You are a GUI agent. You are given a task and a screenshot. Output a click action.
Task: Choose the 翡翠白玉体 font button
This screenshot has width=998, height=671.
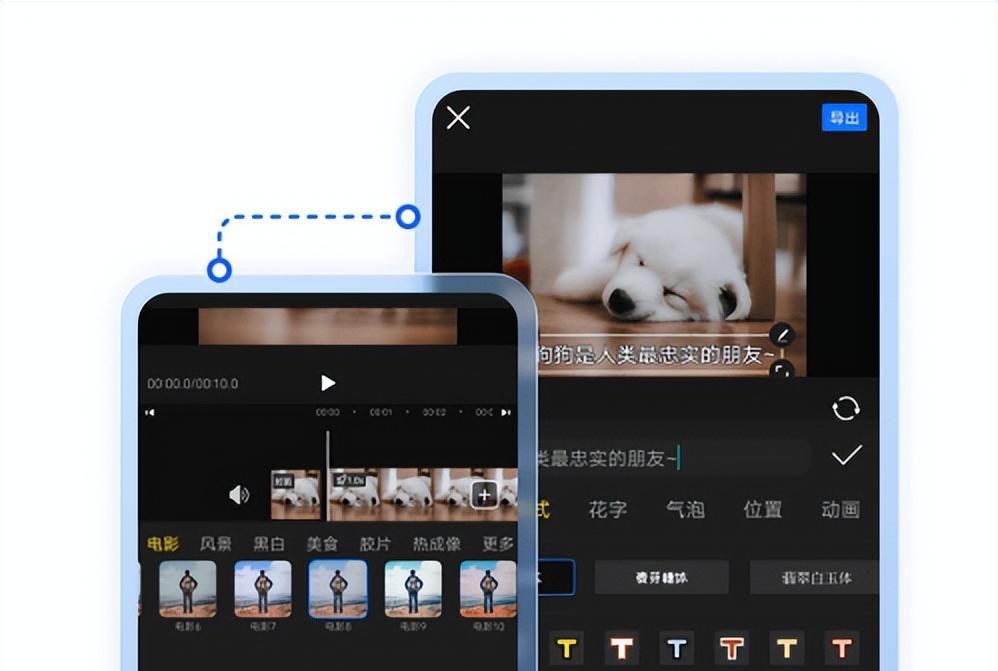click(815, 577)
